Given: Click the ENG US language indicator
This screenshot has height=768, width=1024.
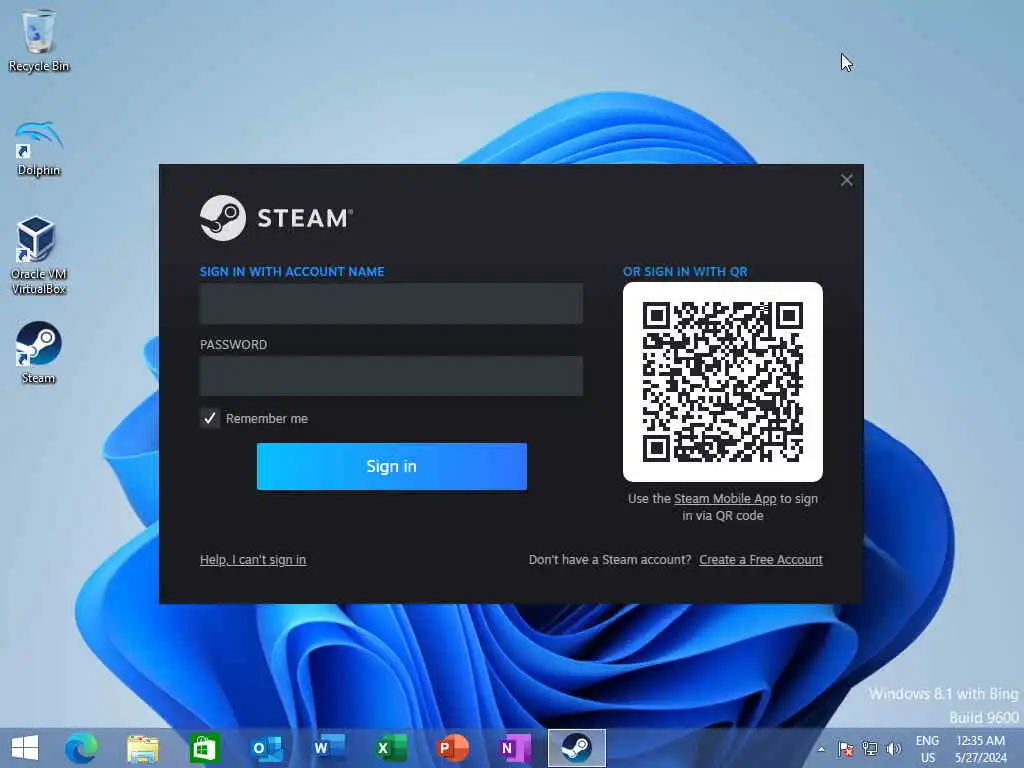Looking at the screenshot, I should tap(927, 749).
